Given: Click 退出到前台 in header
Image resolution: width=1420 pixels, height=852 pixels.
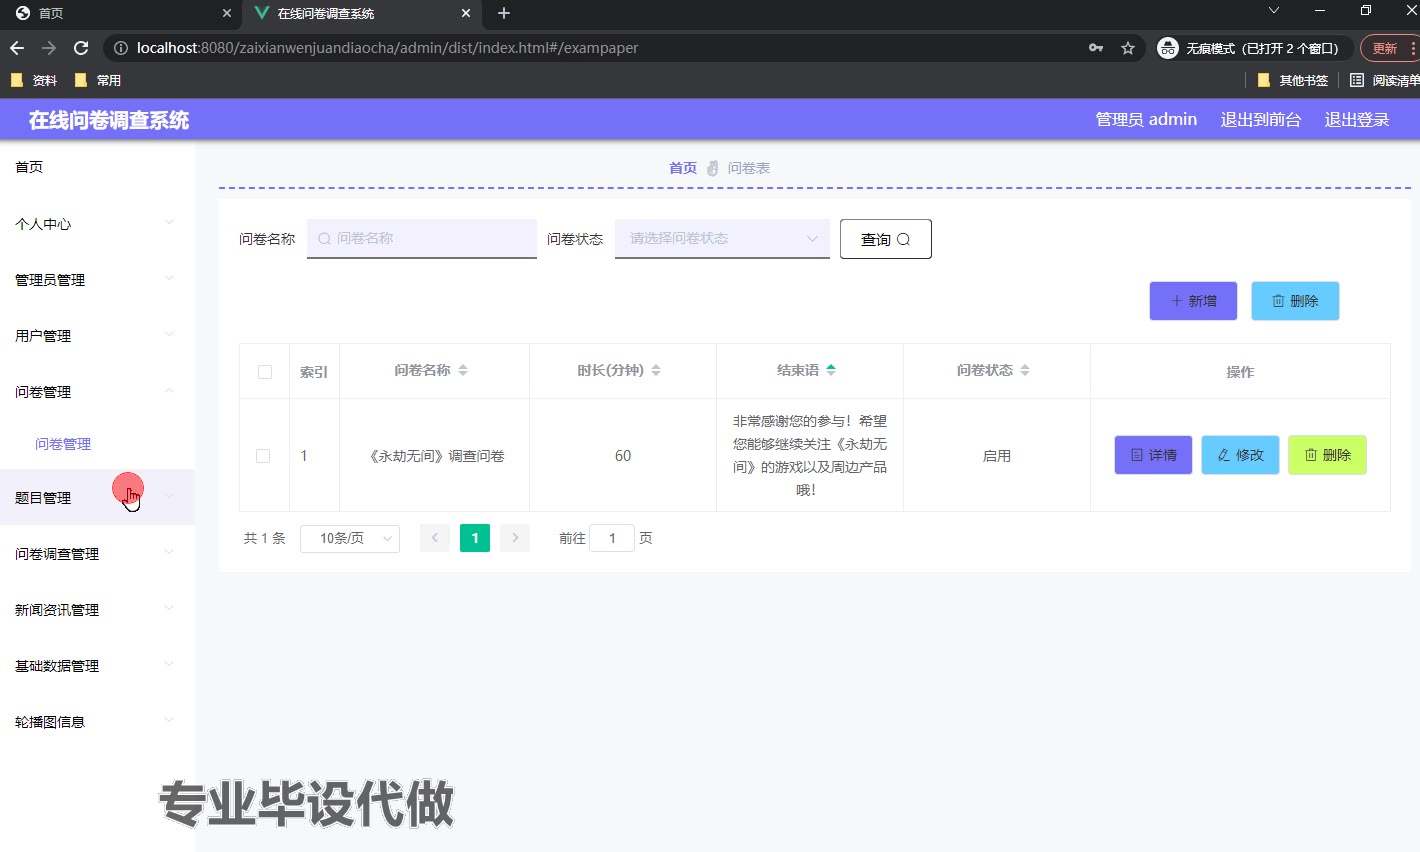Looking at the screenshot, I should pyautogui.click(x=1261, y=119).
